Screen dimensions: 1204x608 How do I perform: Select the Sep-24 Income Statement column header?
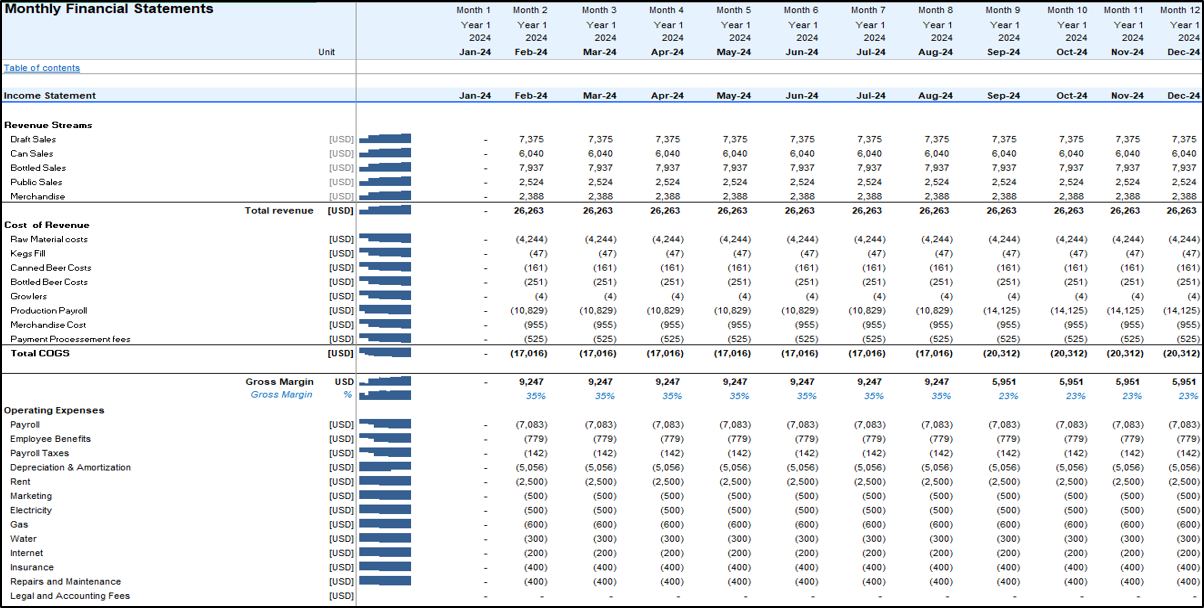click(1003, 96)
